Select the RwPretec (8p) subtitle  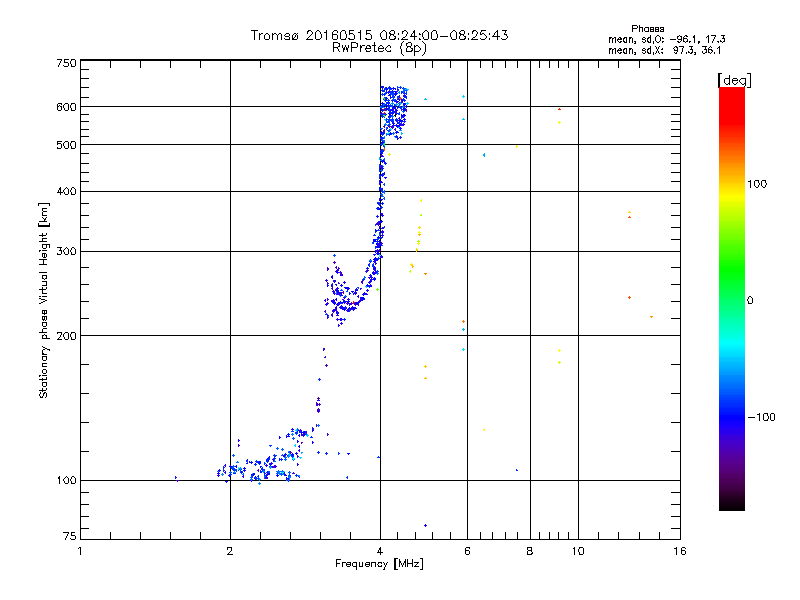379,48
